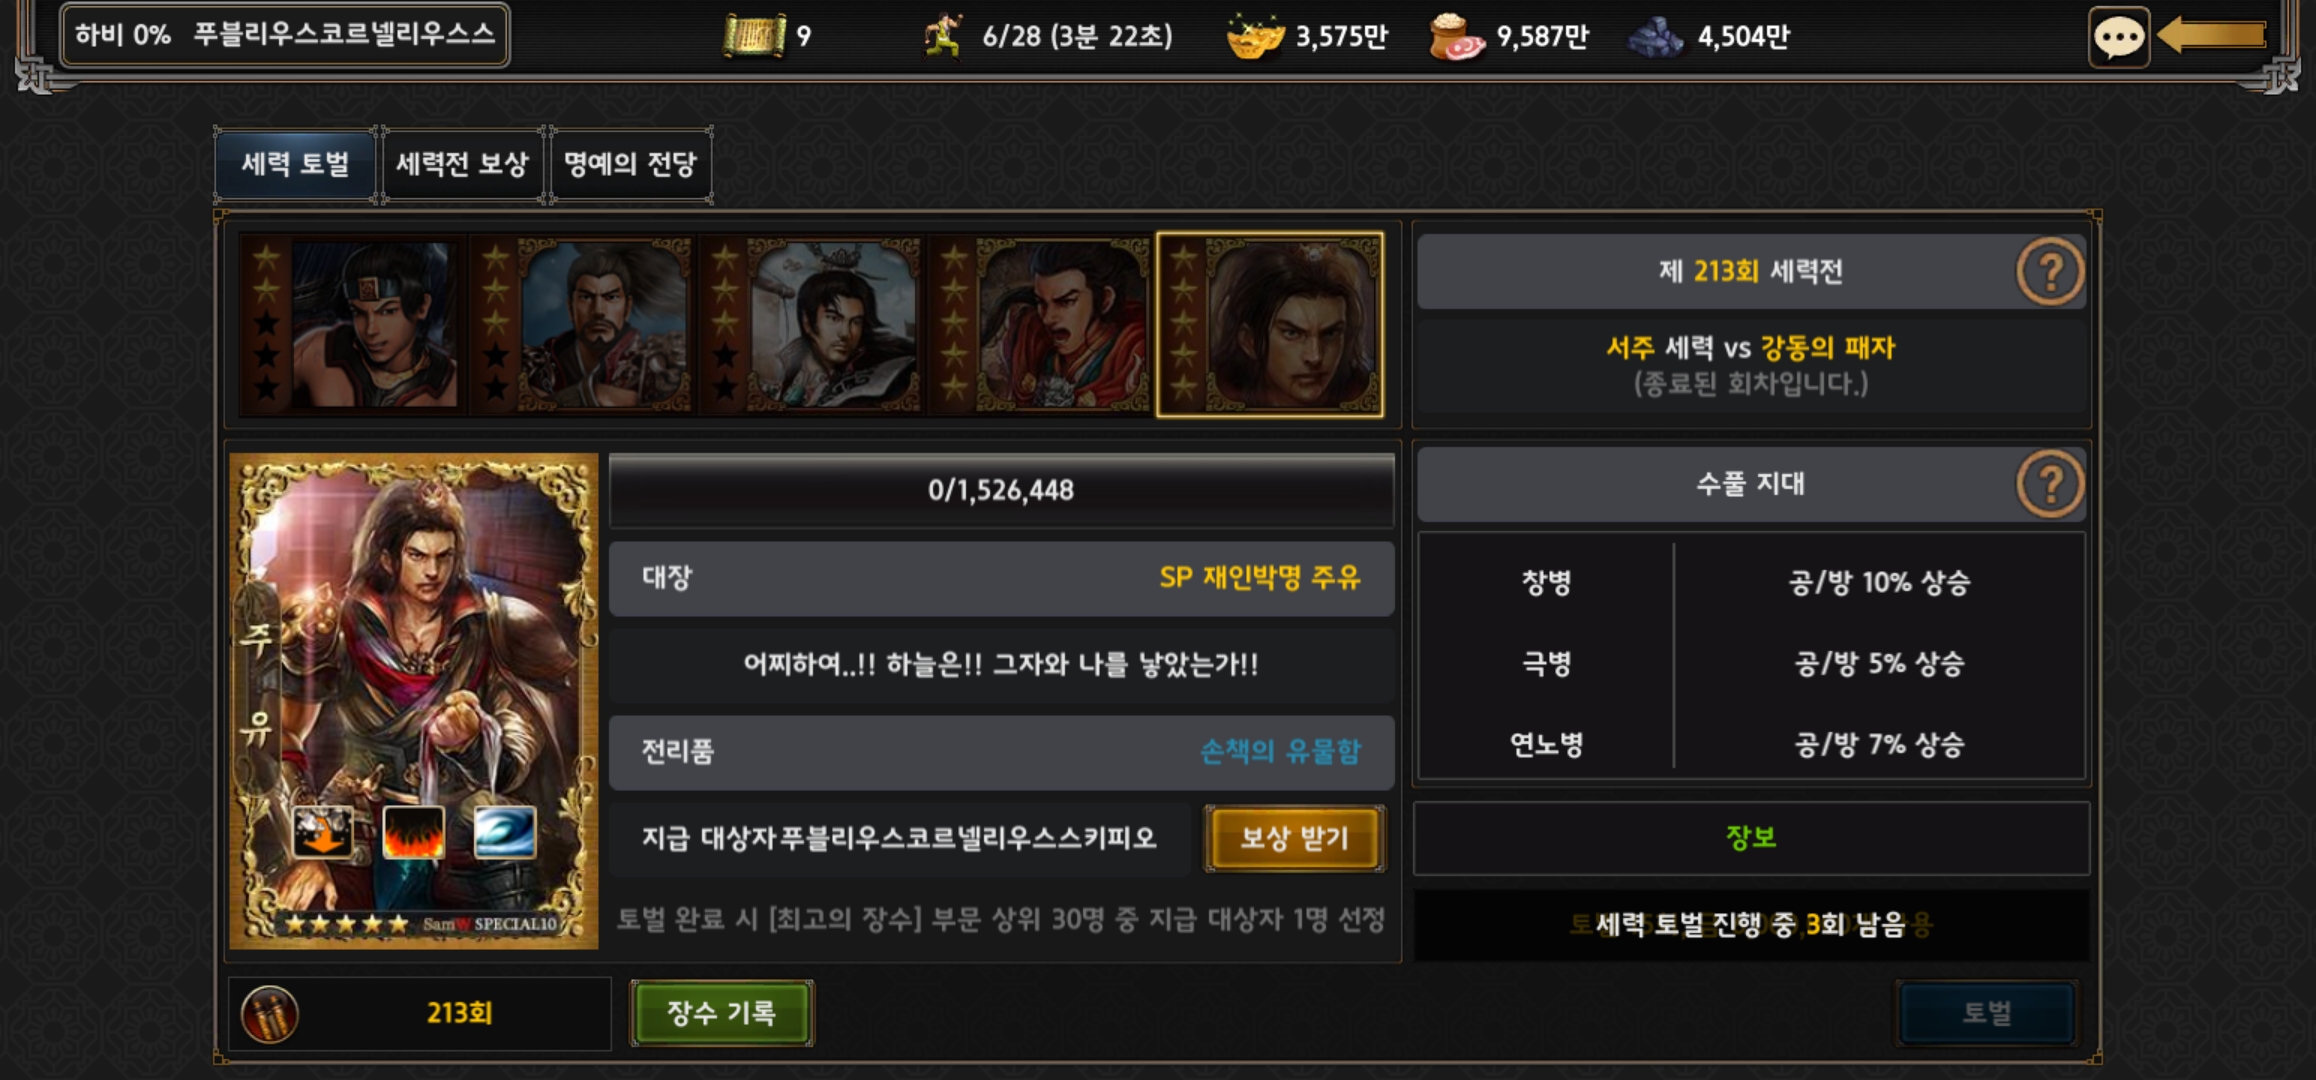Tap the scroll item icon showing 9
This screenshot has height=1080, width=2316.
click(754, 37)
